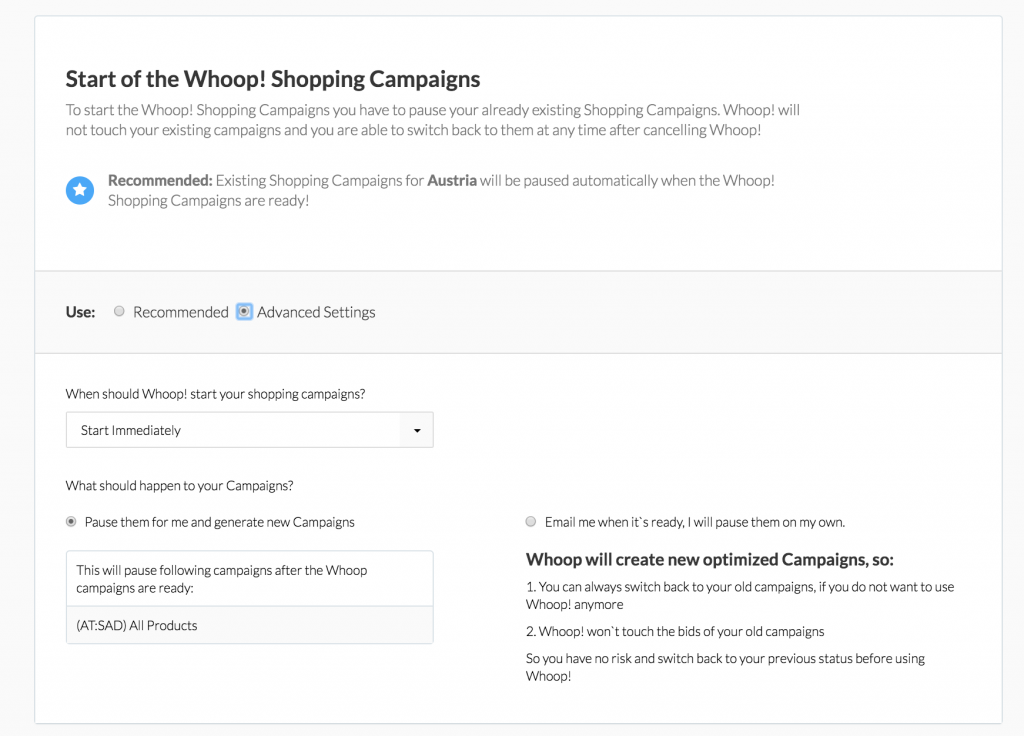Choose Pause them for me option
This screenshot has height=736, width=1024.
71,522
